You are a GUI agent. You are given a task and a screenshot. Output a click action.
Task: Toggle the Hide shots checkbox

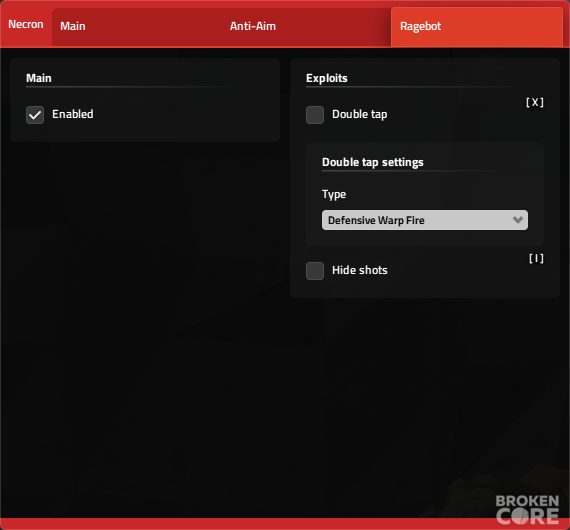pos(315,271)
